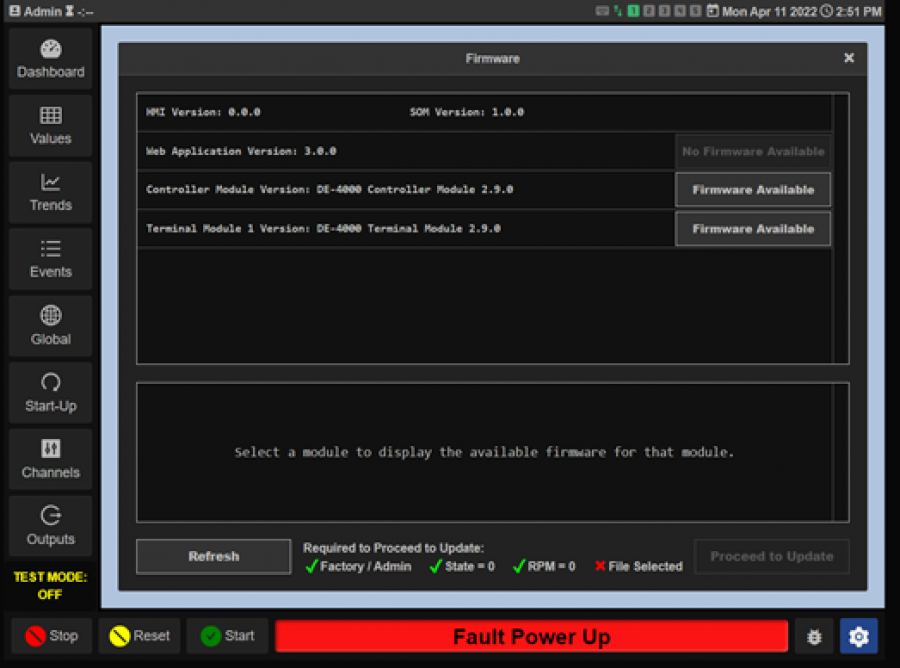Open the Dashboard gauge icon

tap(50, 58)
